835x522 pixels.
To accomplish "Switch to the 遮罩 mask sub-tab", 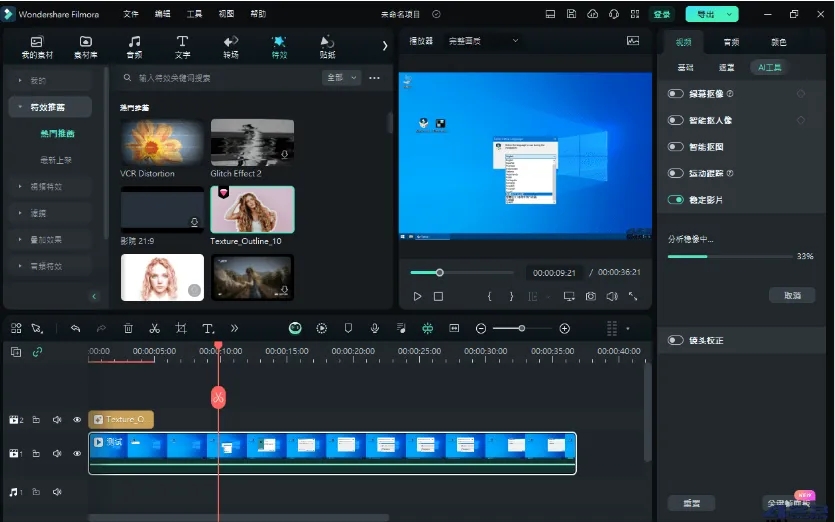I will pos(726,68).
